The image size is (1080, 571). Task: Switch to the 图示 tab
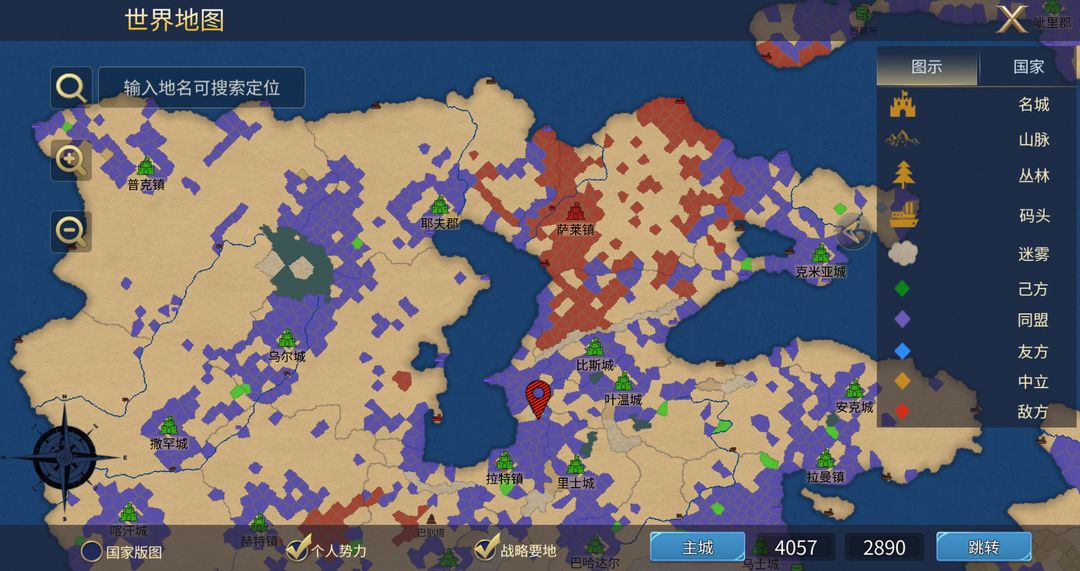927,67
